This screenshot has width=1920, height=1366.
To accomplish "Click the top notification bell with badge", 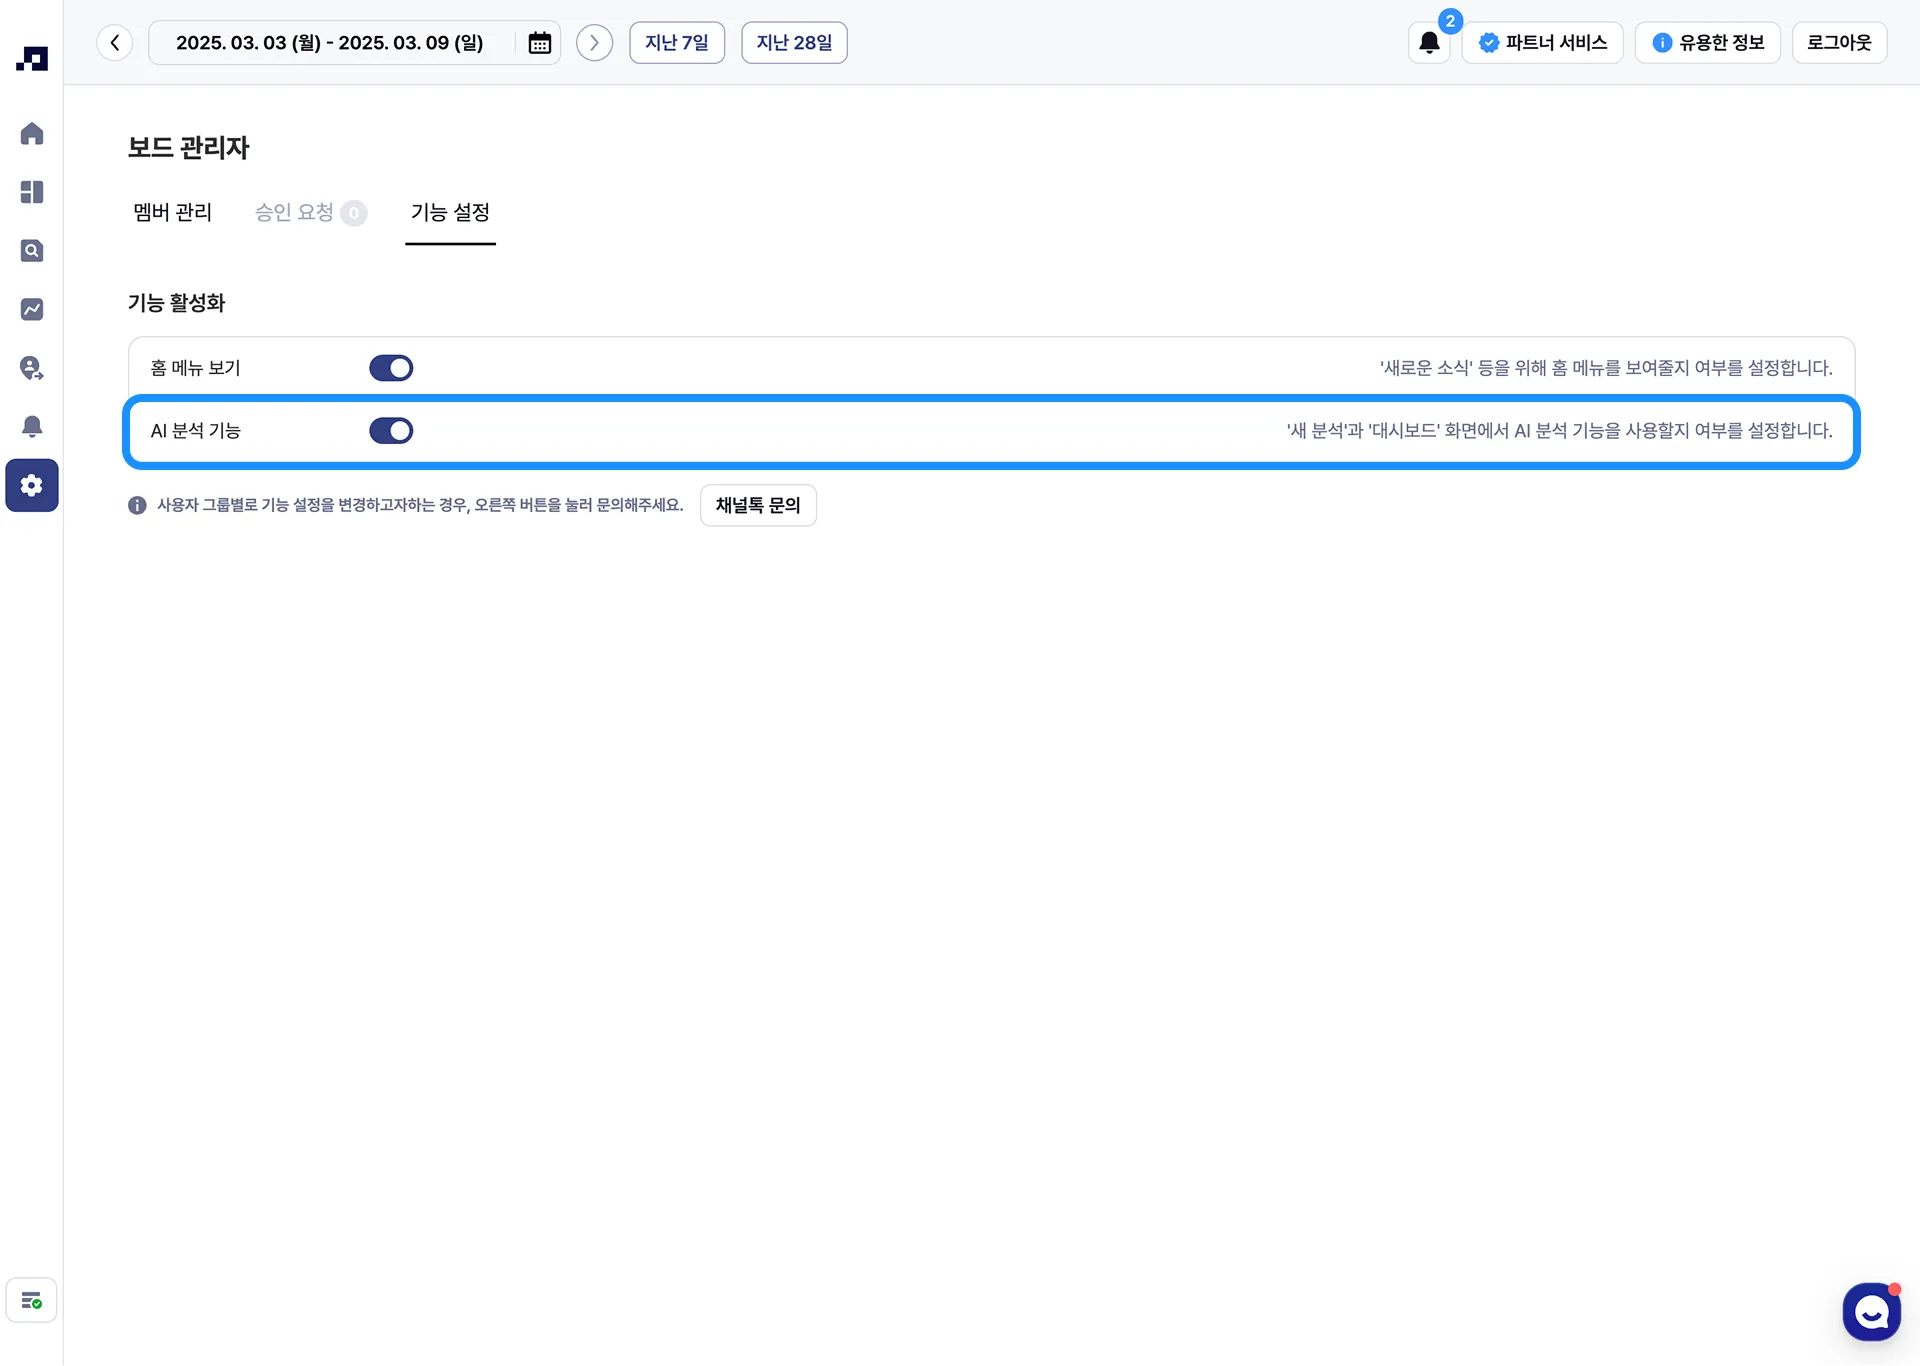I will pos(1429,43).
